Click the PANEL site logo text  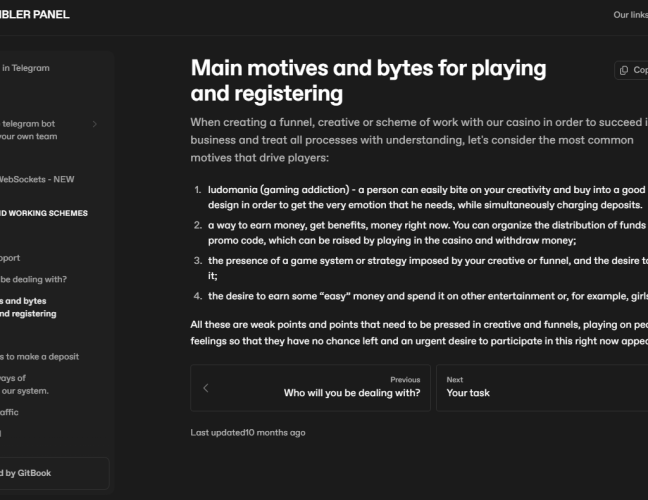(x=35, y=15)
